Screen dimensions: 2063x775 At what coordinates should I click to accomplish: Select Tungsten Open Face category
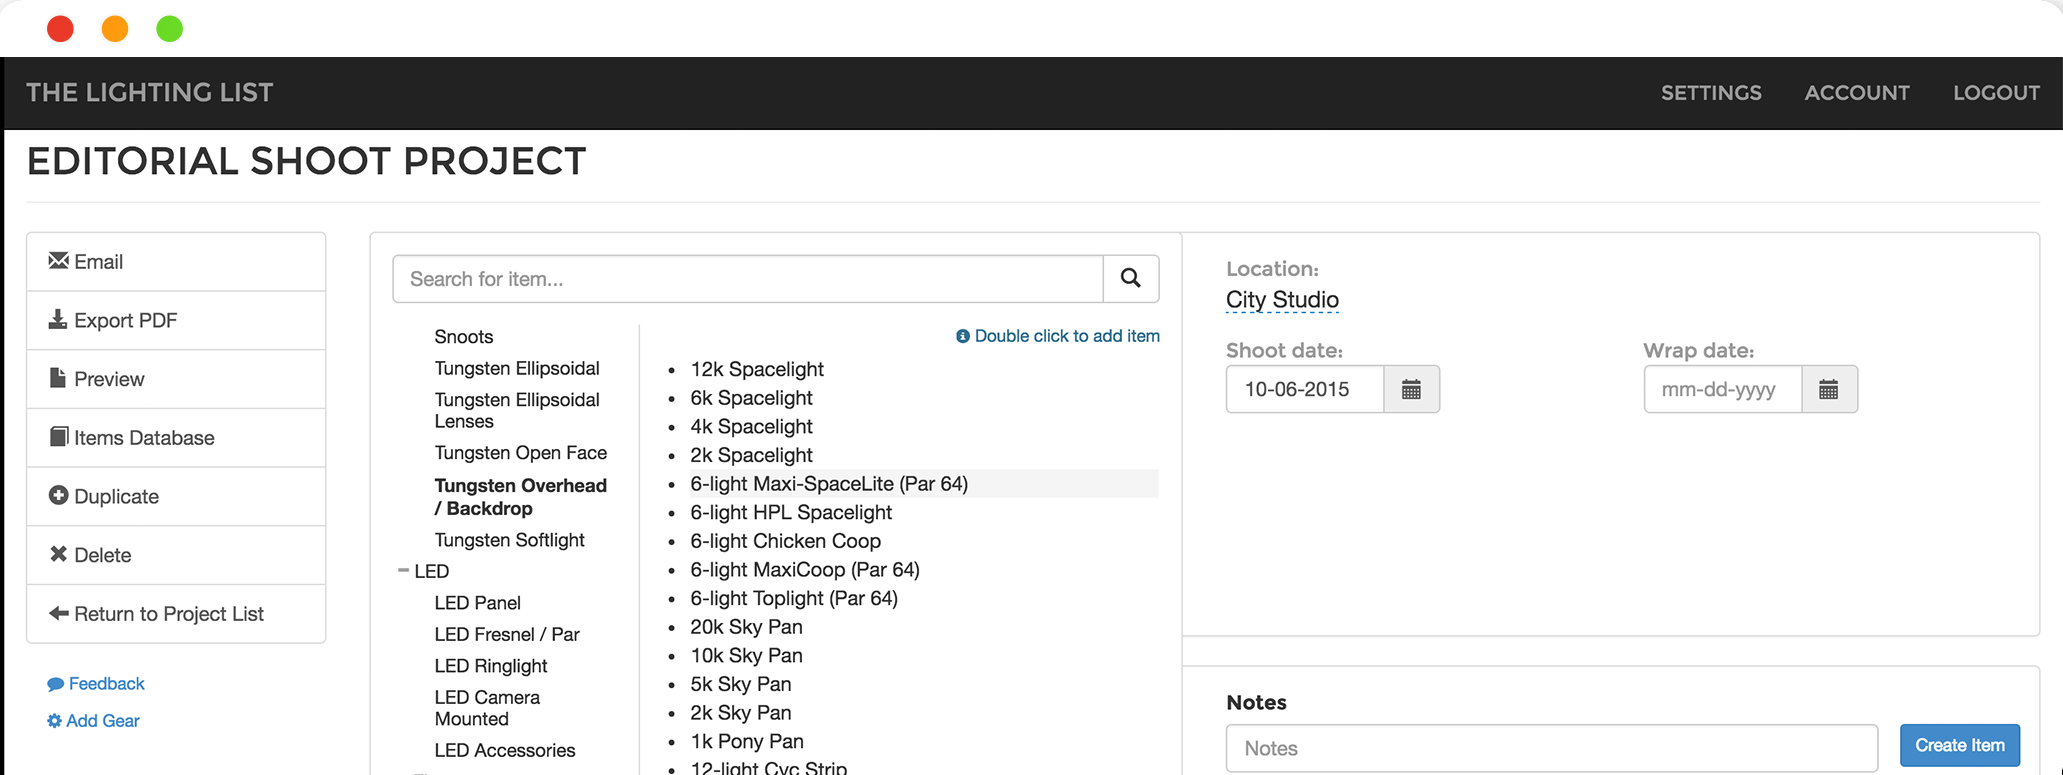click(521, 453)
